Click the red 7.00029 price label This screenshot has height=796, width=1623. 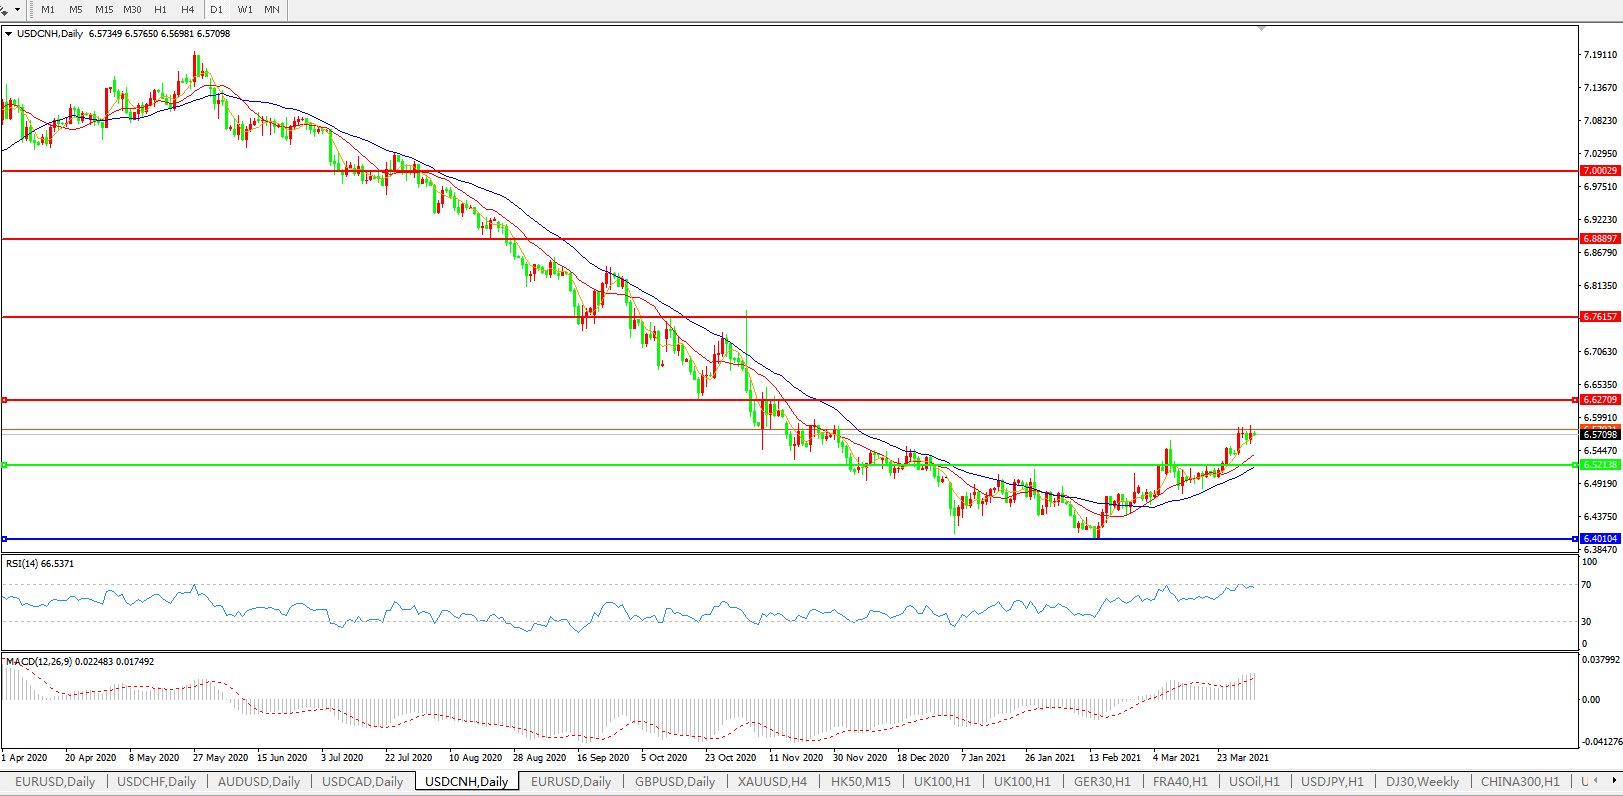pos(1599,171)
